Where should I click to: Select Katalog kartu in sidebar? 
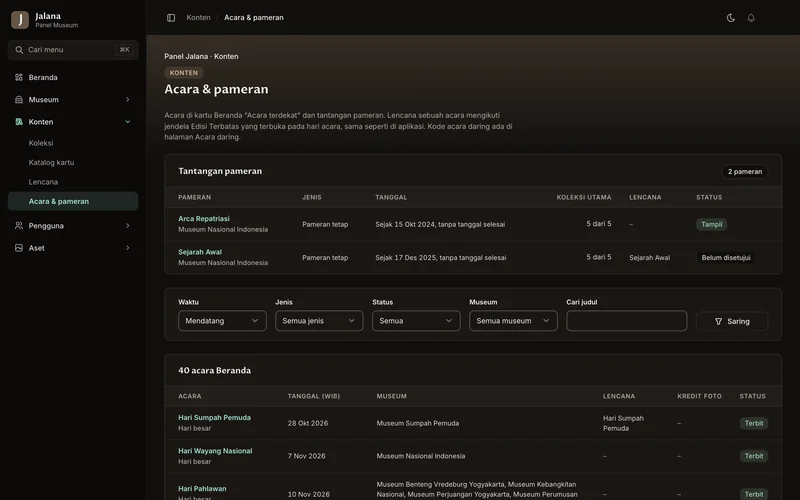tap(52, 163)
